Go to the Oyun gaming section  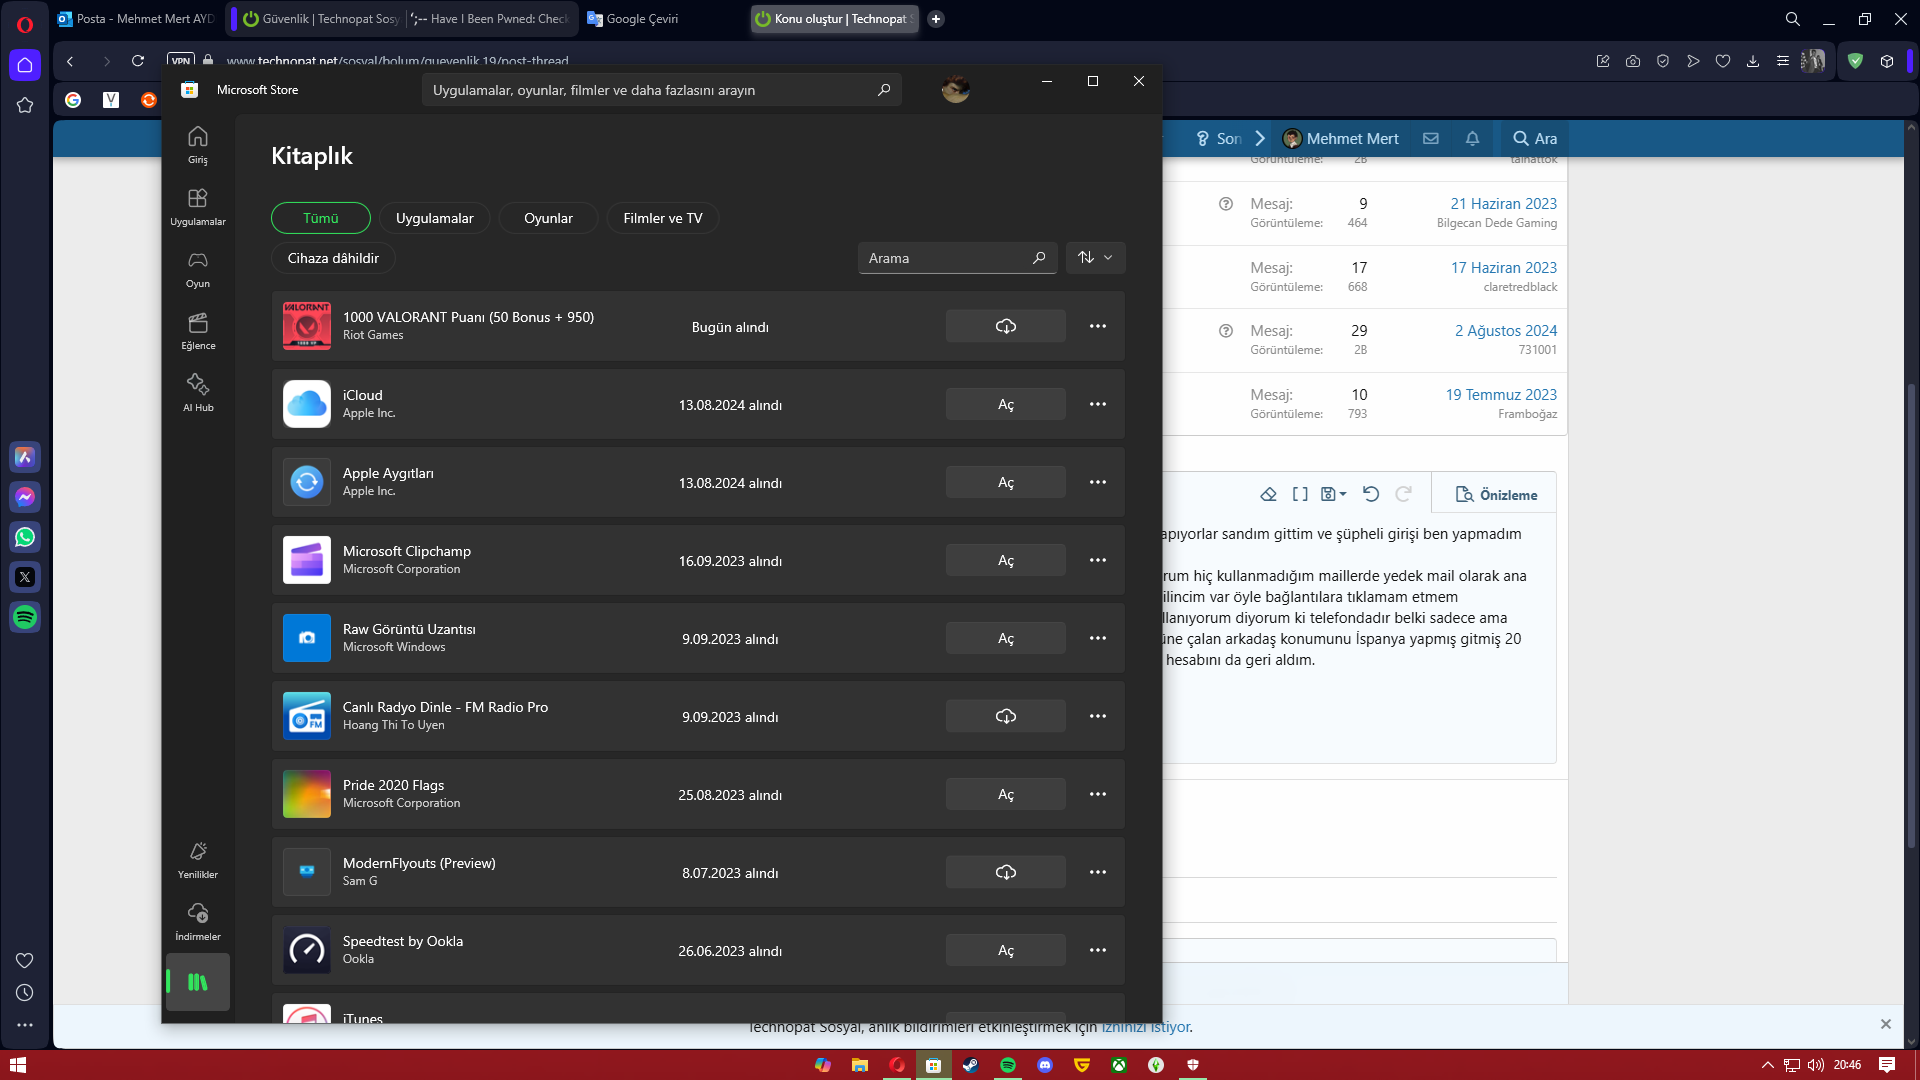tap(198, 268)
